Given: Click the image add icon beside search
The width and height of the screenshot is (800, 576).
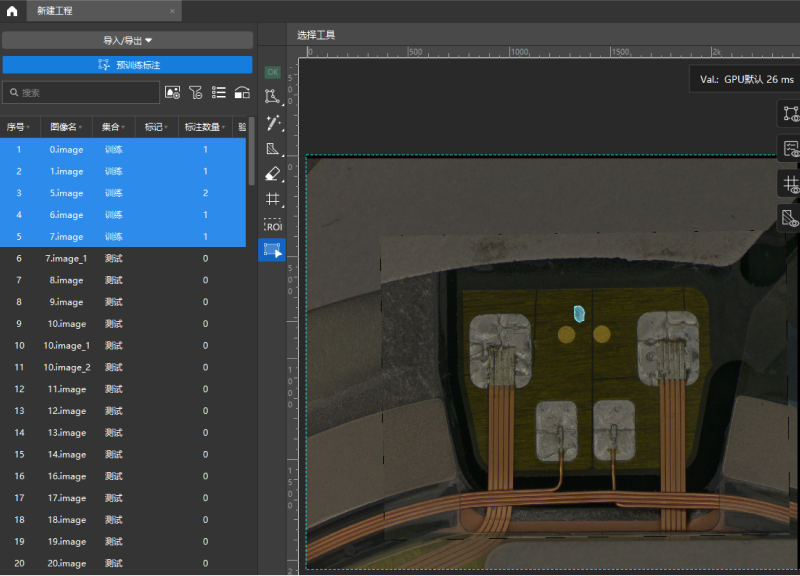Looking at the screenshot, I should [x=172, y=92].
